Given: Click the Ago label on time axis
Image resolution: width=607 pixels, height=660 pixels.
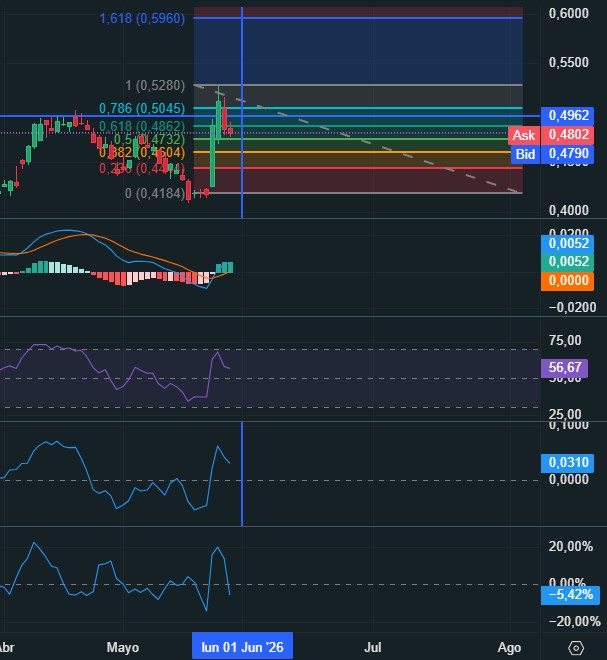Looking at the screenshot, I should coord(509,647).
